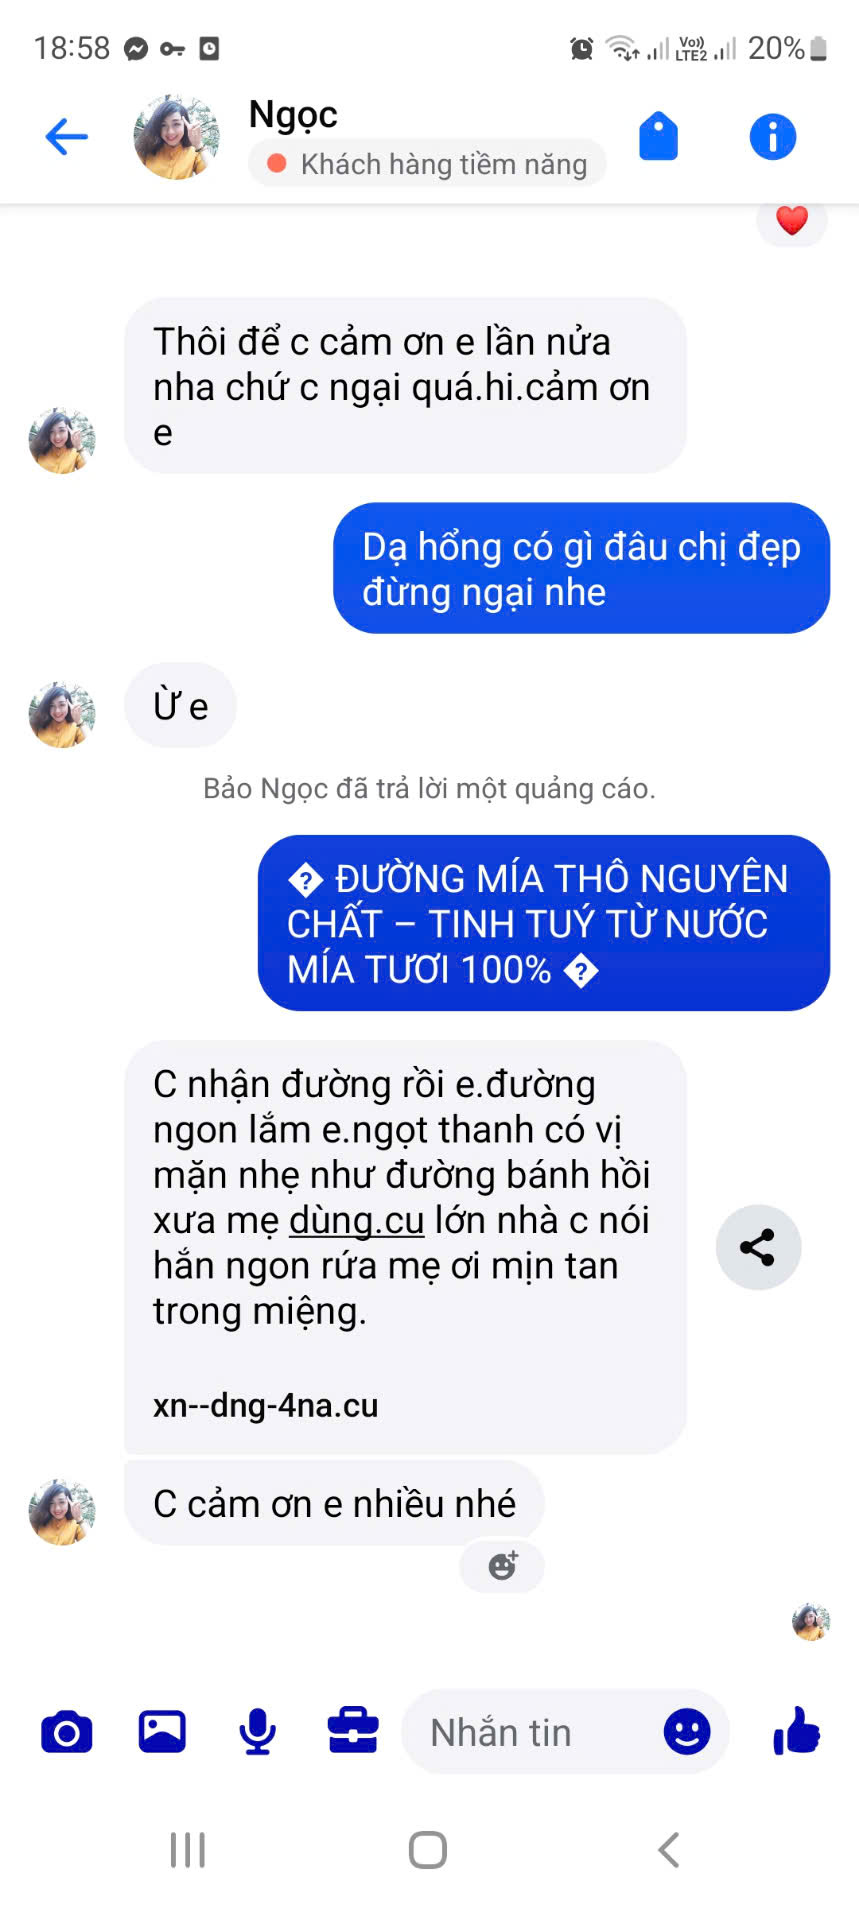Open conversation info icon
The image size is (859, 1908).
773,137
